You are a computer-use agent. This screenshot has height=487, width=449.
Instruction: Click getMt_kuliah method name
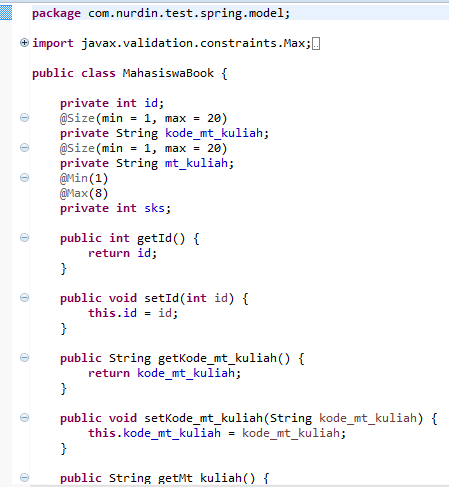click(200, 478)
